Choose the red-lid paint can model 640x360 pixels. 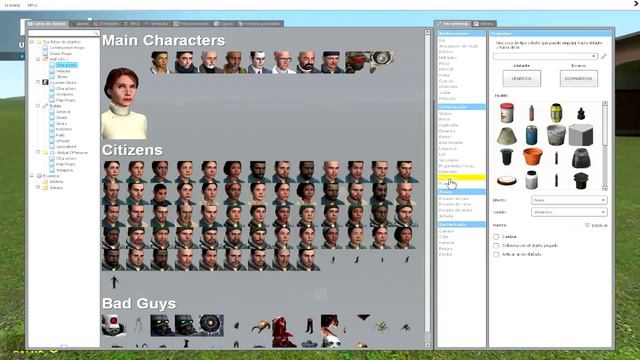(507, 113)
